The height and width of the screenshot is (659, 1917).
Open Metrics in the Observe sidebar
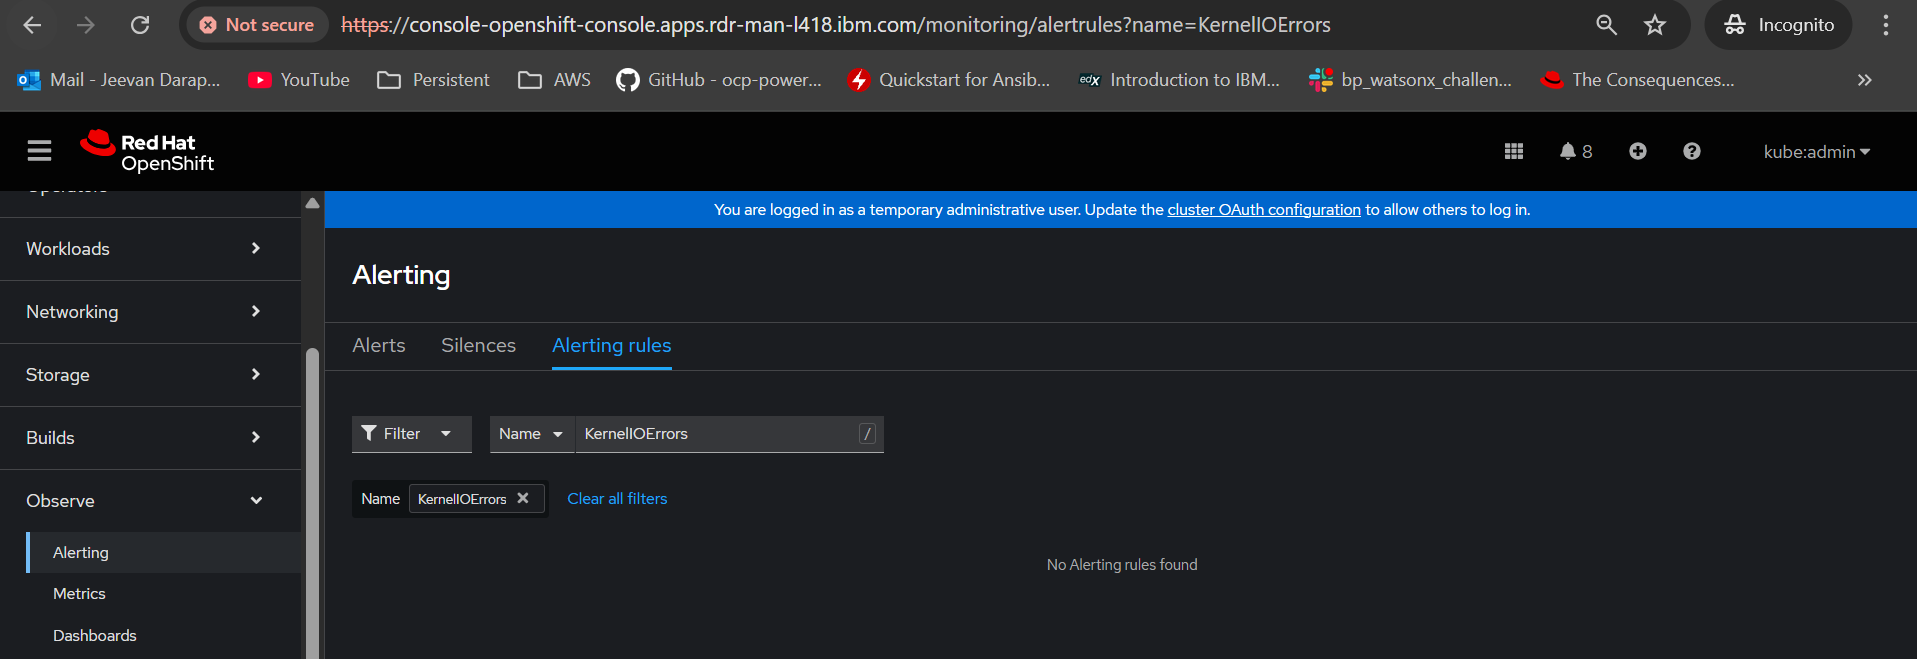[79, 594]
